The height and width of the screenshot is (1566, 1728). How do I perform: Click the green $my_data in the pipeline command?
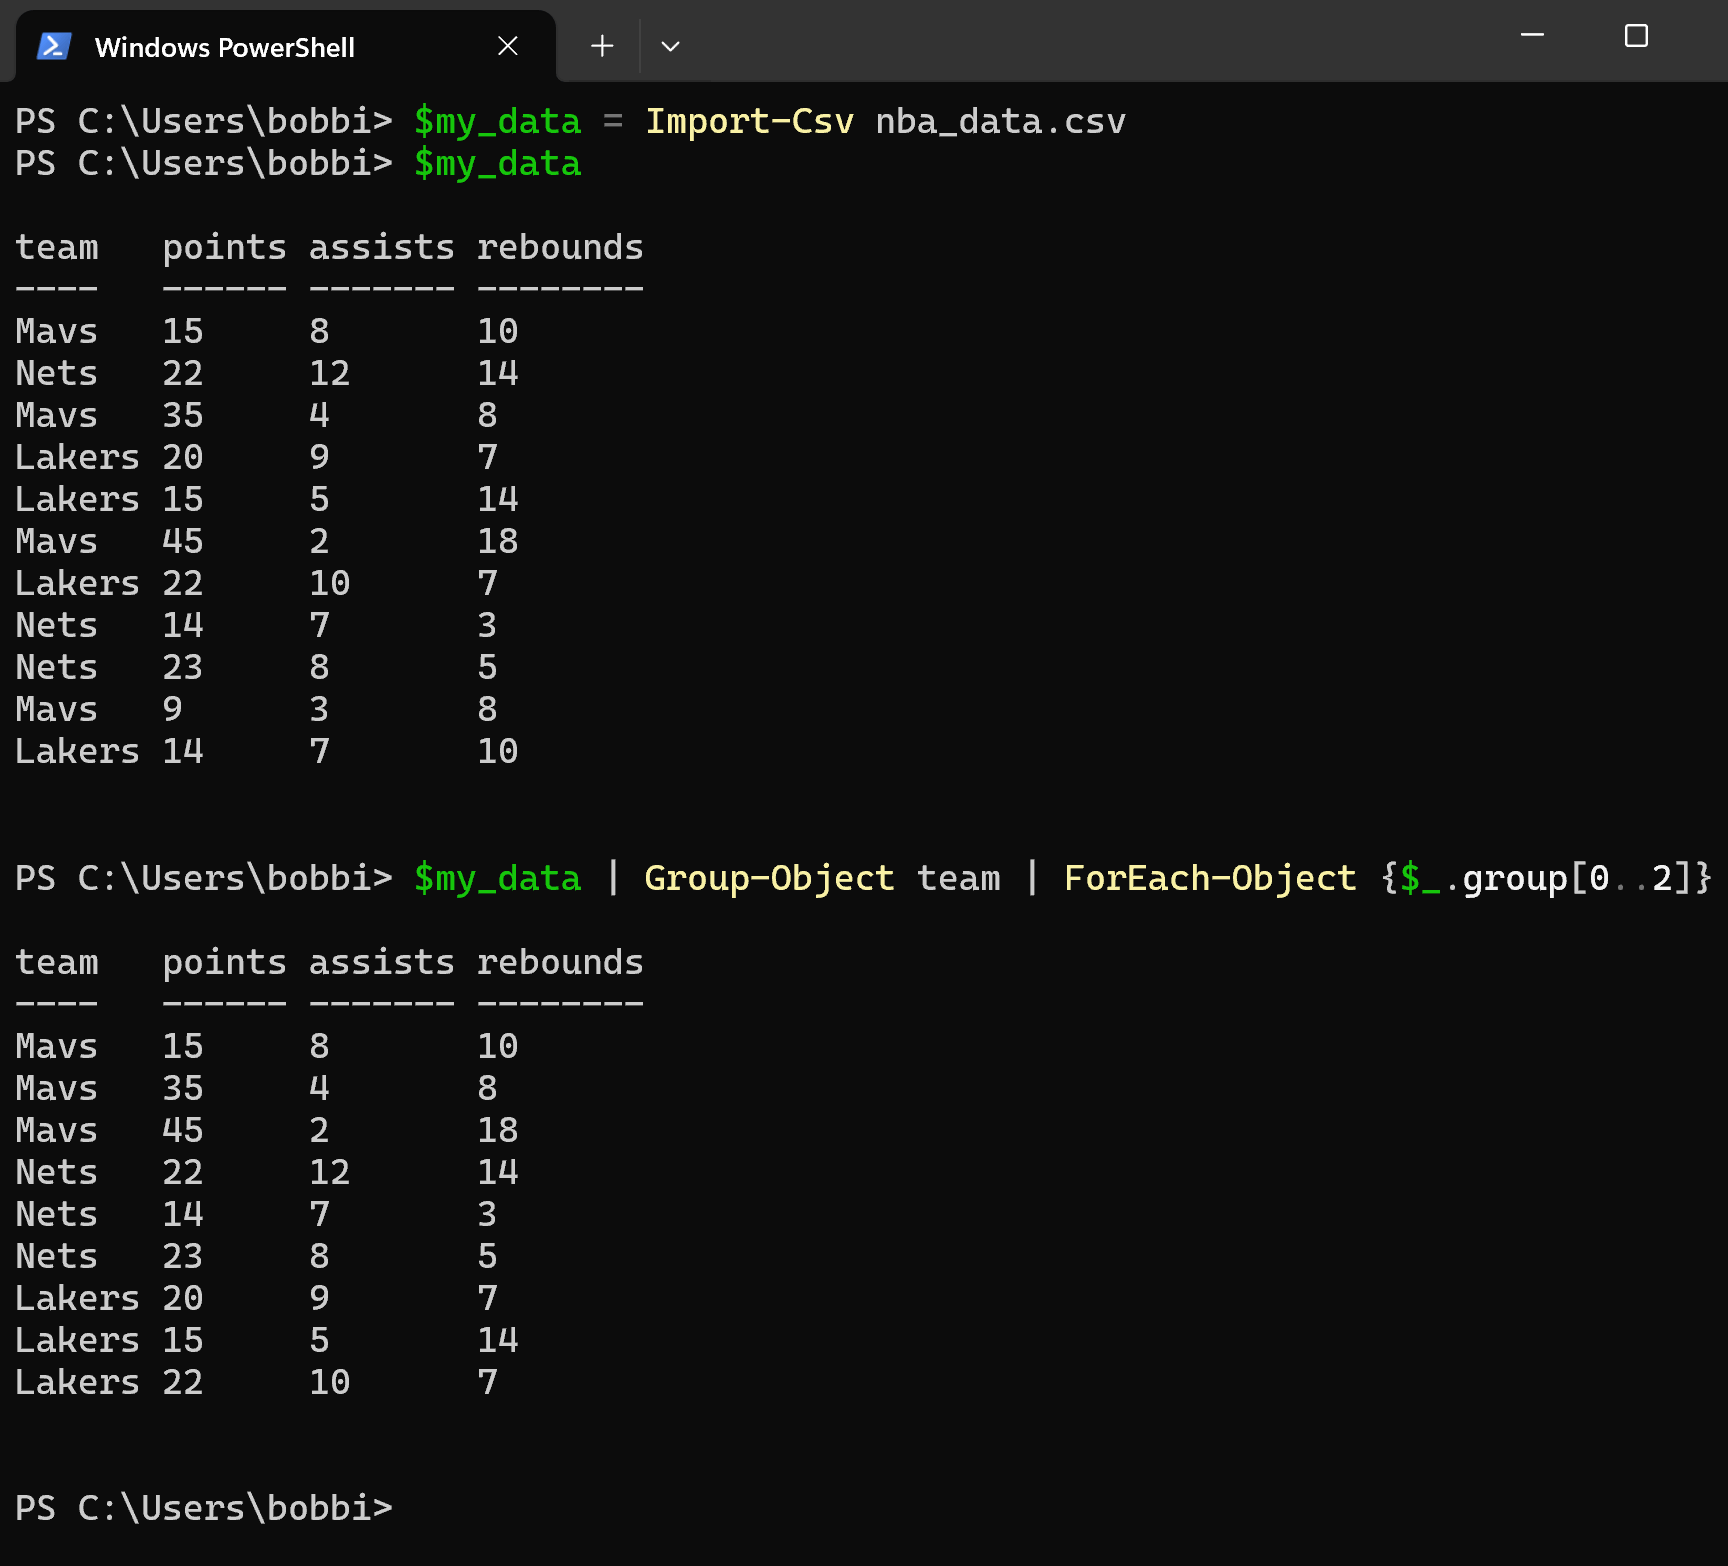pos(497,878)
